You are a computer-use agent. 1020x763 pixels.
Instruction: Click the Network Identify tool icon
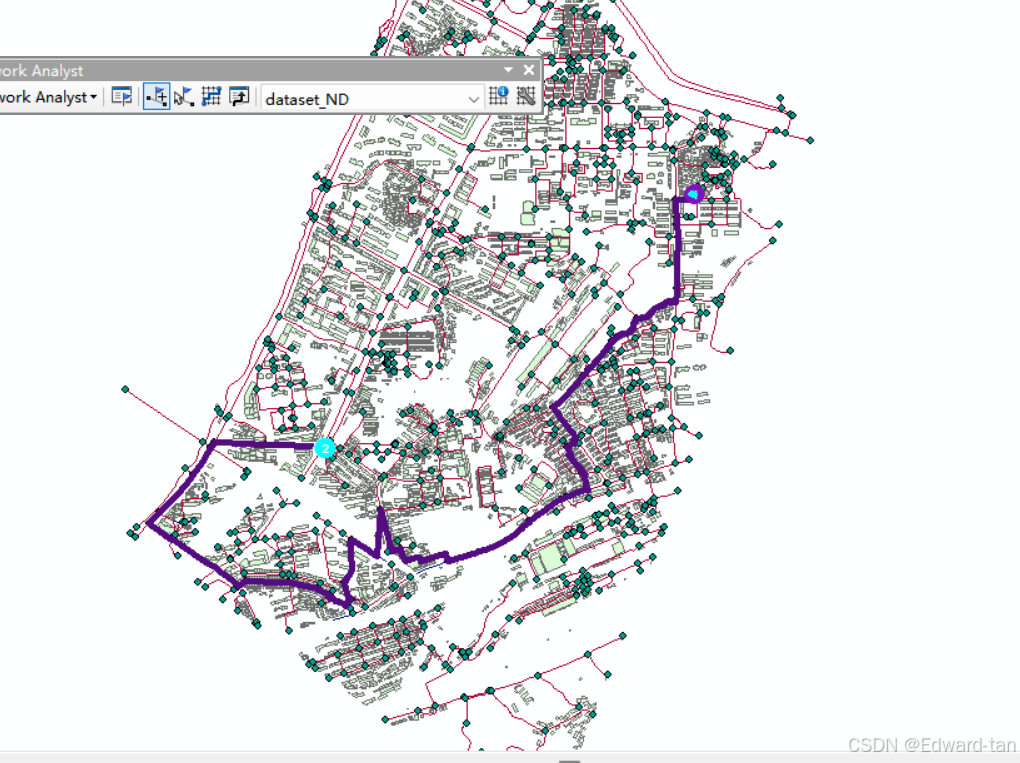499,97
